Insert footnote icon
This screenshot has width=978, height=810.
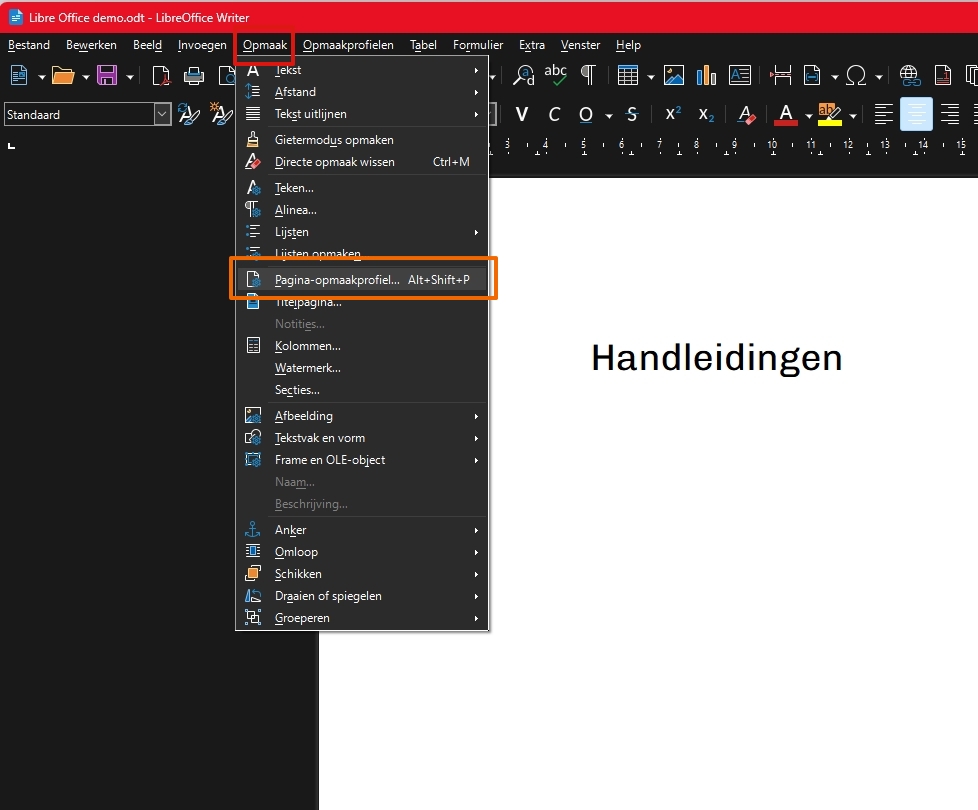[943, 75]
